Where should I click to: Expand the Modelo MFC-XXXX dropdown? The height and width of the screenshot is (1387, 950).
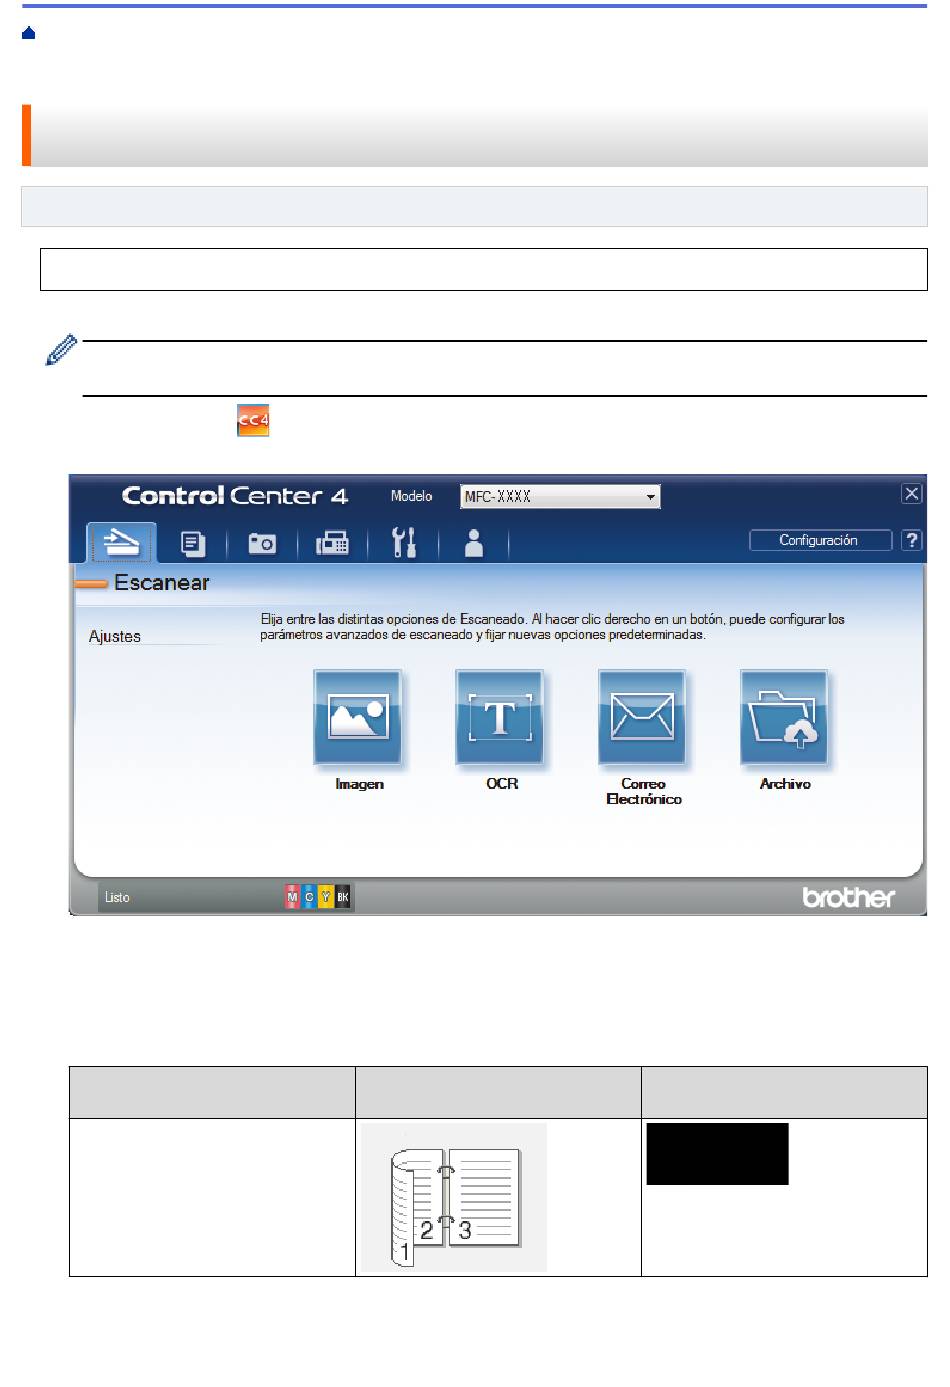point(560,496)
